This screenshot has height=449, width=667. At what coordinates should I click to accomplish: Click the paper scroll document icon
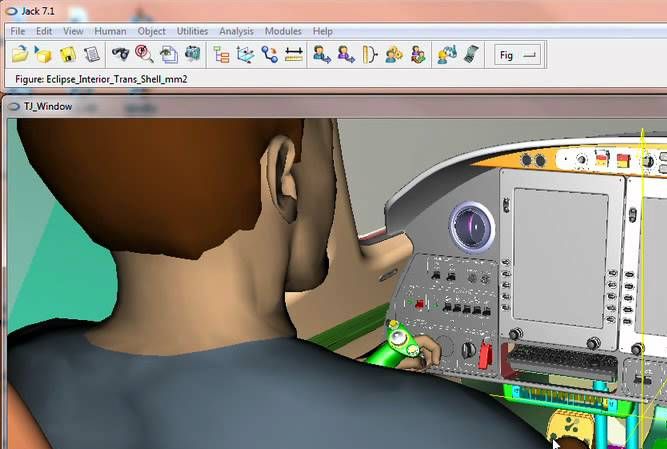(x=91, y=54)
